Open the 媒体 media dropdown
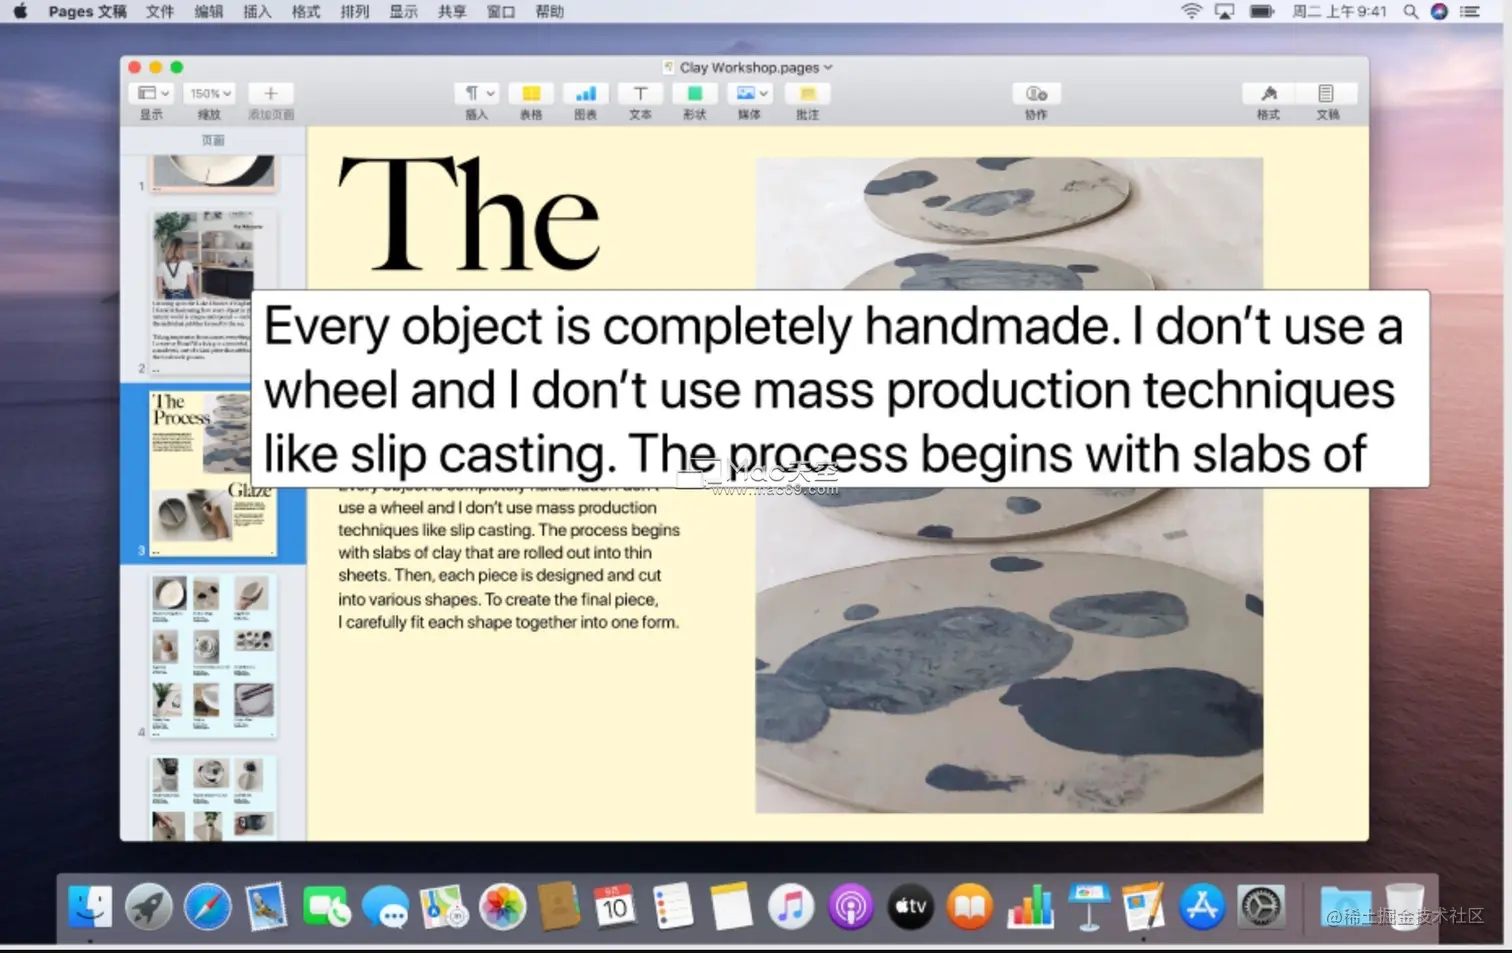 (x=749, y=93)
